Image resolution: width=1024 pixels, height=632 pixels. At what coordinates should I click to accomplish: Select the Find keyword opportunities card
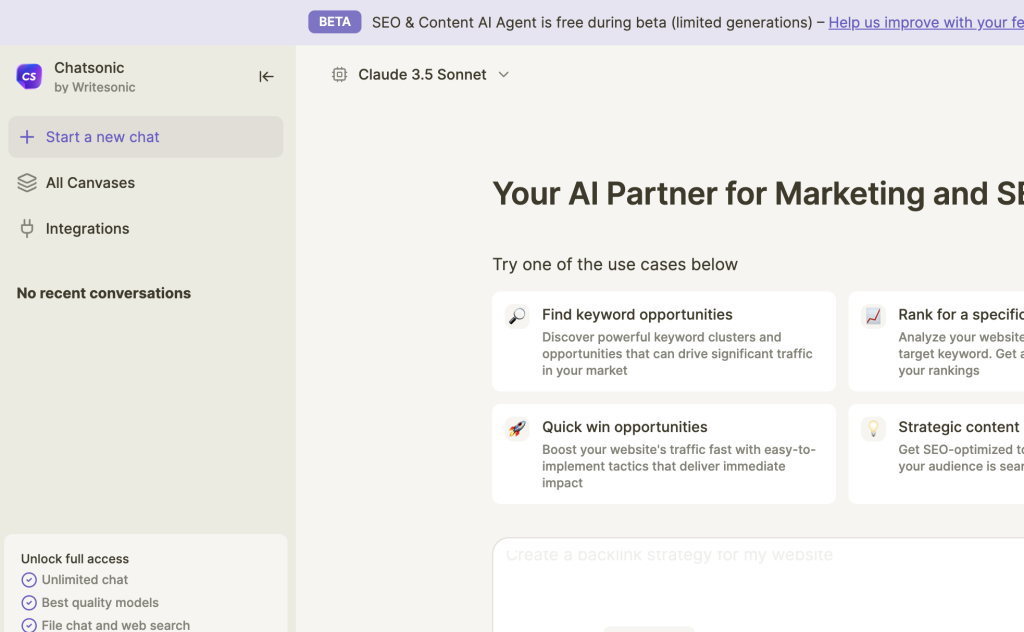(x=664, y=341)
